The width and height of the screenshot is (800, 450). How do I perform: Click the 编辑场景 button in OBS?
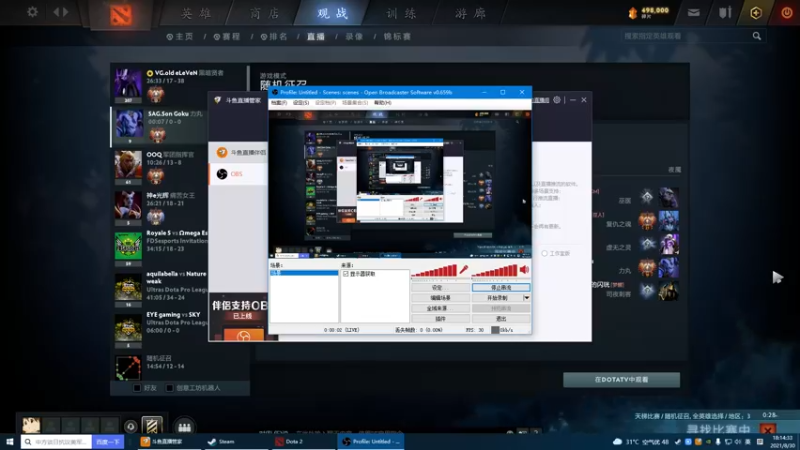(x=440, y=297)
